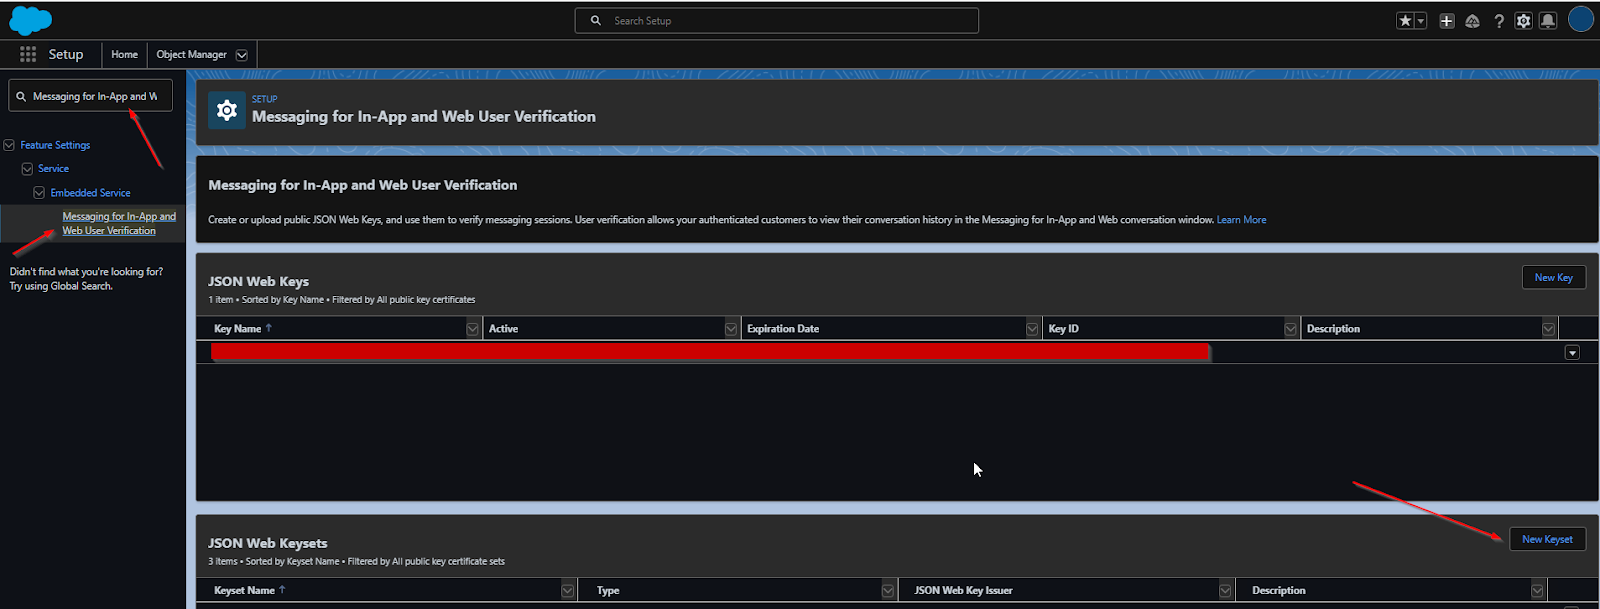Screen dimensions: 1600x609
Task: Open row actions menu for JSON Web Key
Action: point(1572,353)
